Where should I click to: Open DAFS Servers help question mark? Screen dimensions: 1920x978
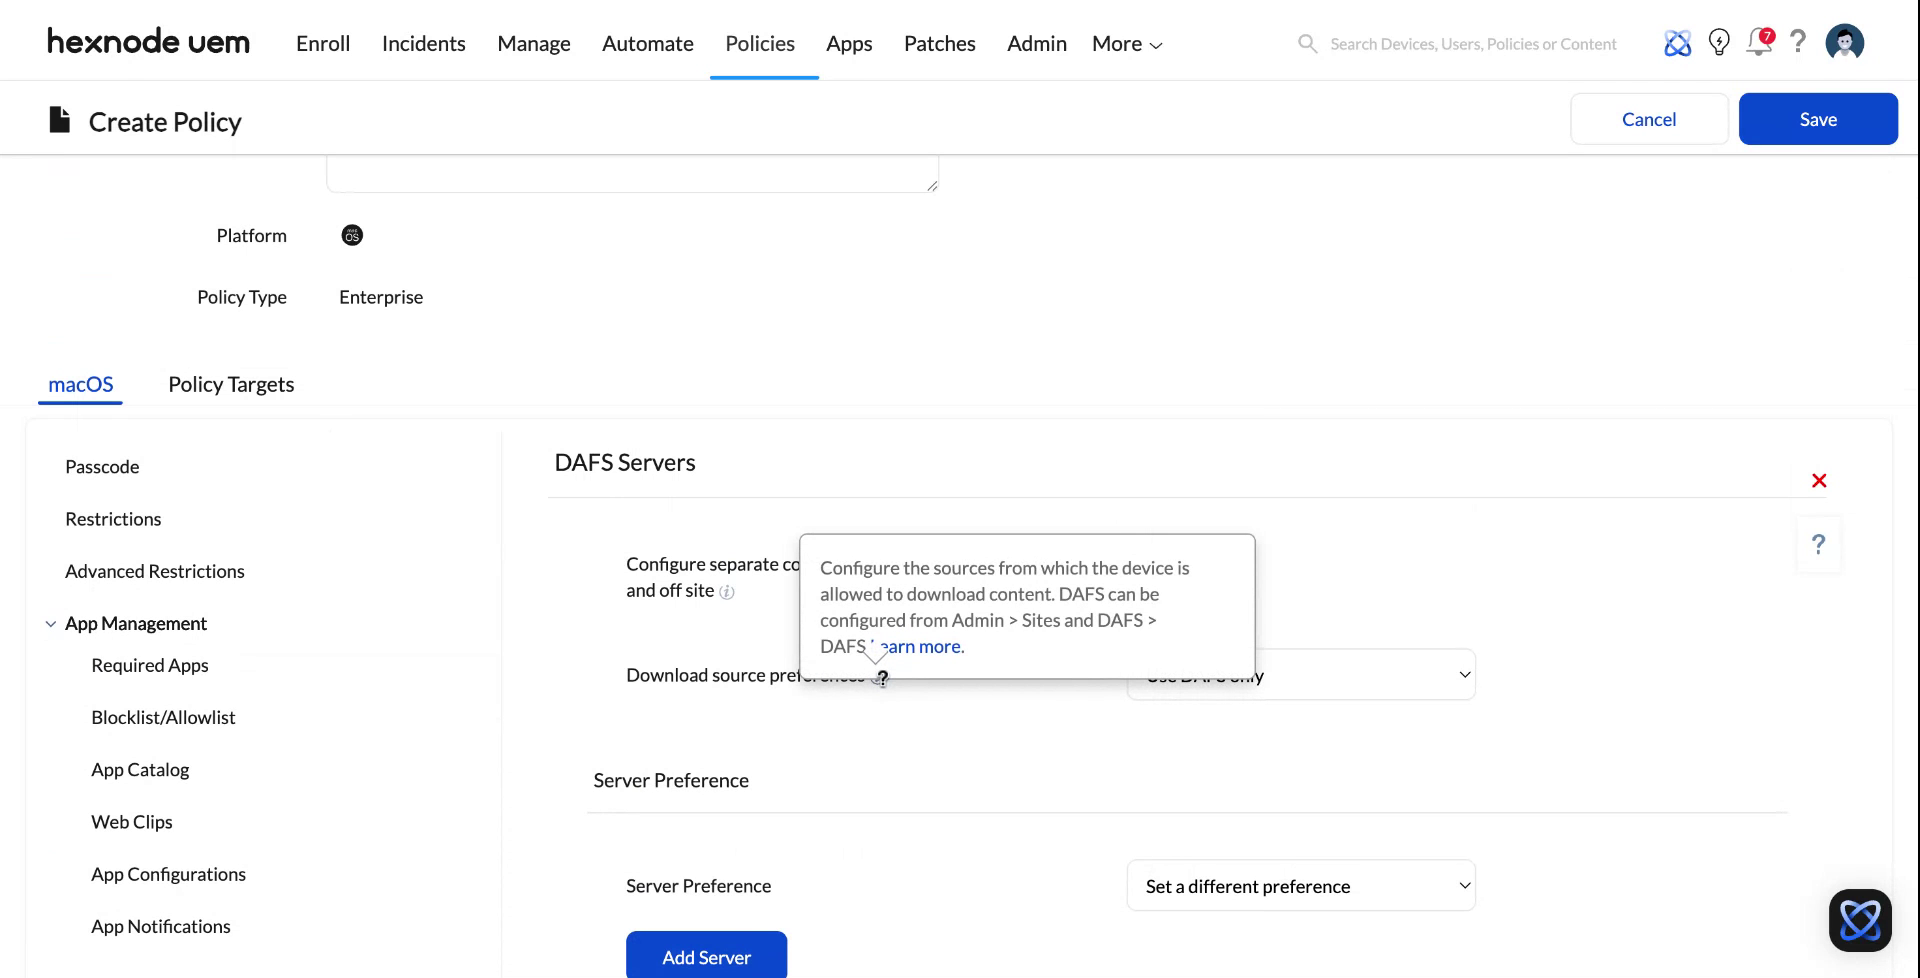(1819, 545)
